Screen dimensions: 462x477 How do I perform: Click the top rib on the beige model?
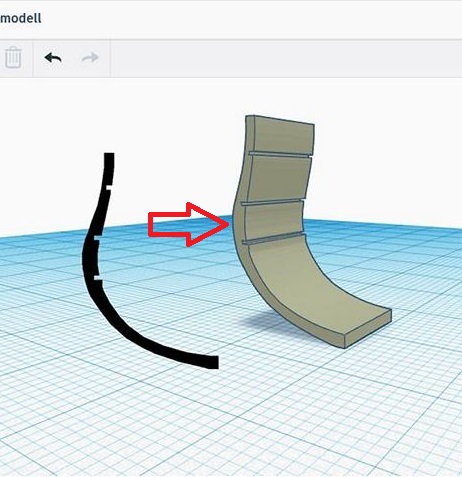(281, 154)
